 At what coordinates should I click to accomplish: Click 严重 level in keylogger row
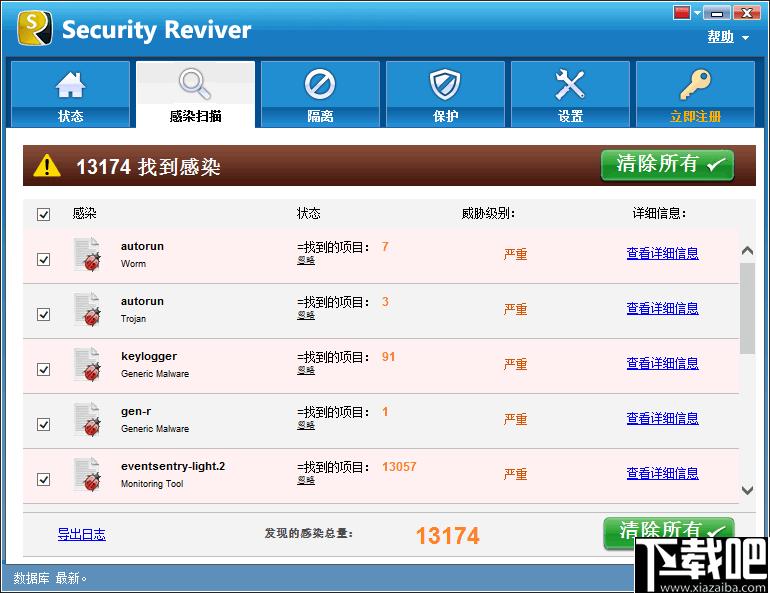515,364
